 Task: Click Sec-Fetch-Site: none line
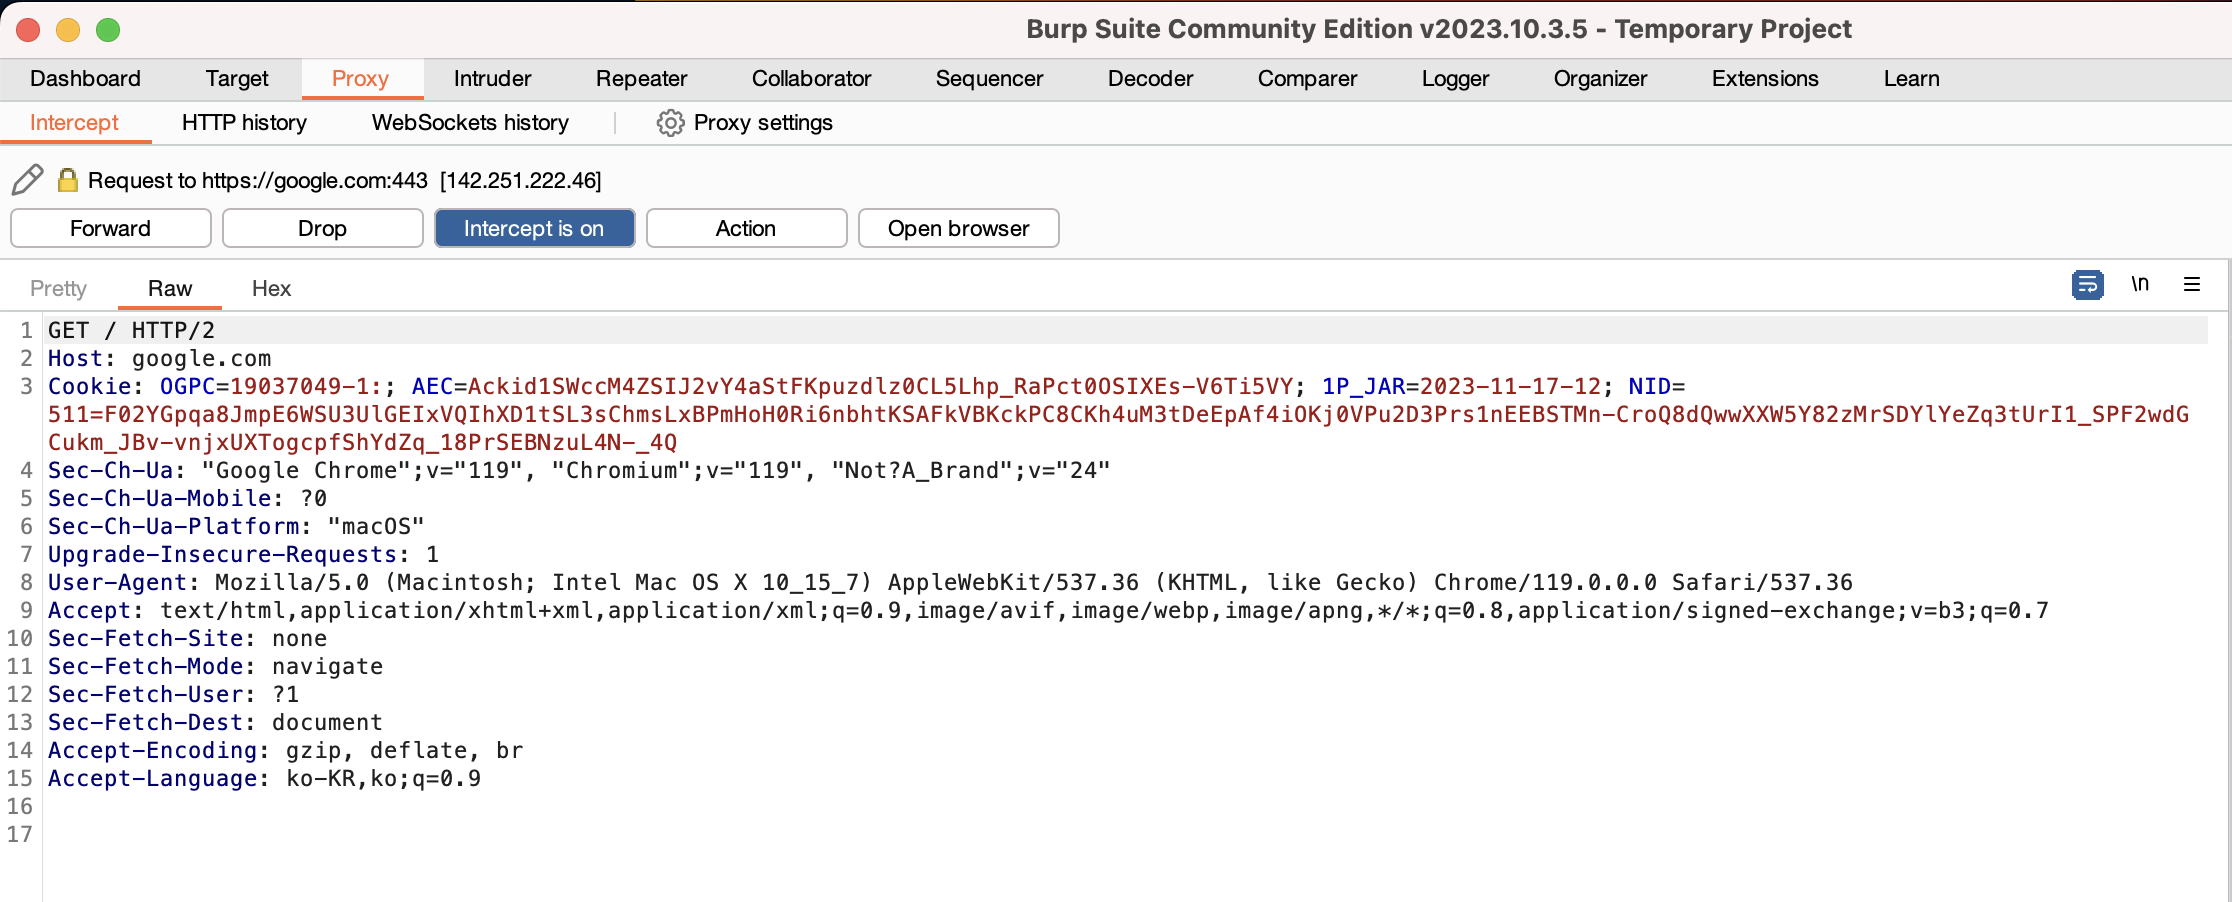click(x=187, y=638)
